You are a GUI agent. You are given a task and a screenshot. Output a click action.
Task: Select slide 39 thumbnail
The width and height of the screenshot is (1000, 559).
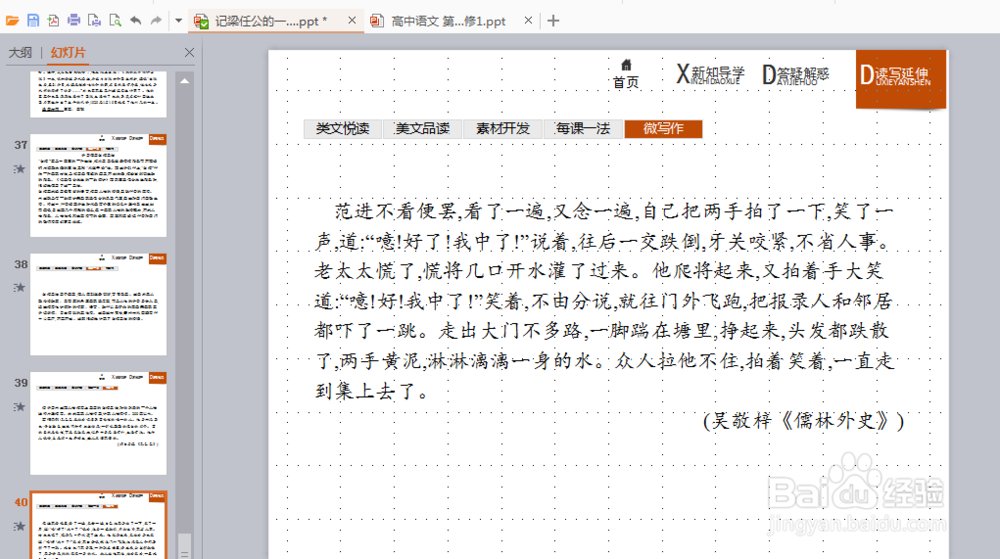point(98,423)
